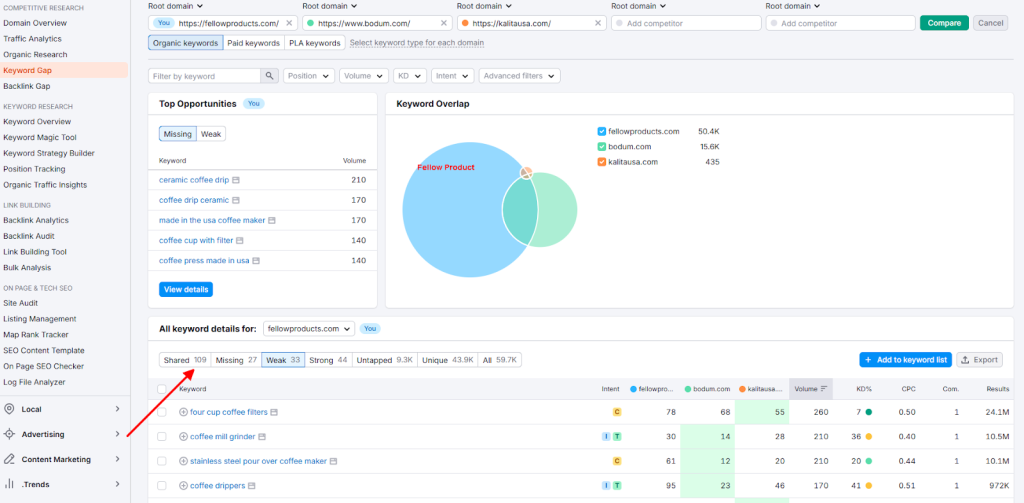Click the Local location pin icon in sidebar
This screenshot has width=1024, height=503.
pos(9,409)
